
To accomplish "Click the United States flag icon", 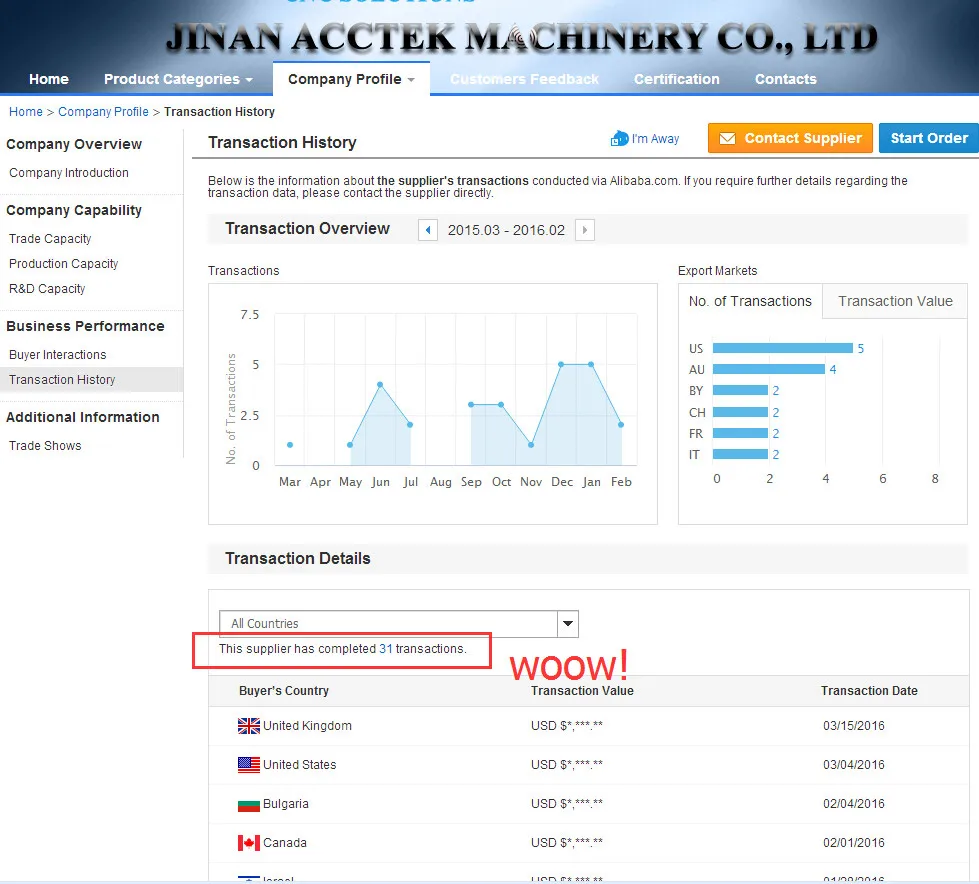I will [248, 765].
